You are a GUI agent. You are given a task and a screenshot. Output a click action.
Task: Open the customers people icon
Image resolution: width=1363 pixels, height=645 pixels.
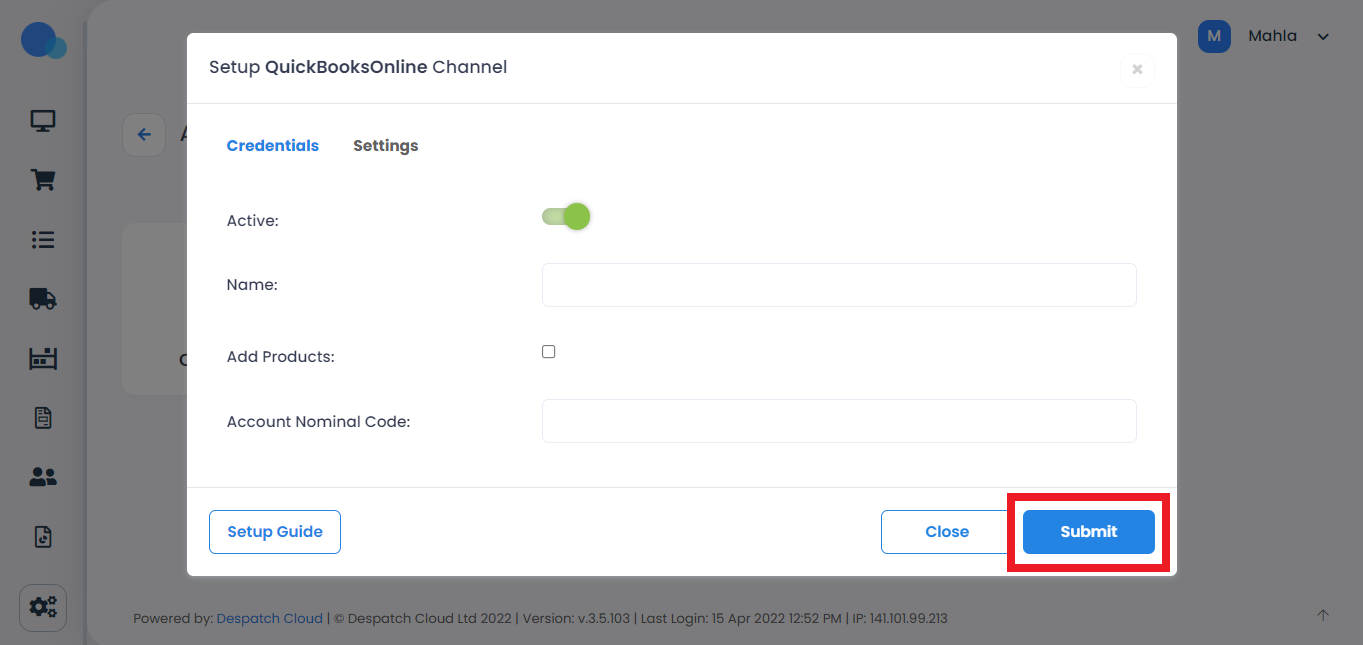coord(43,477)
